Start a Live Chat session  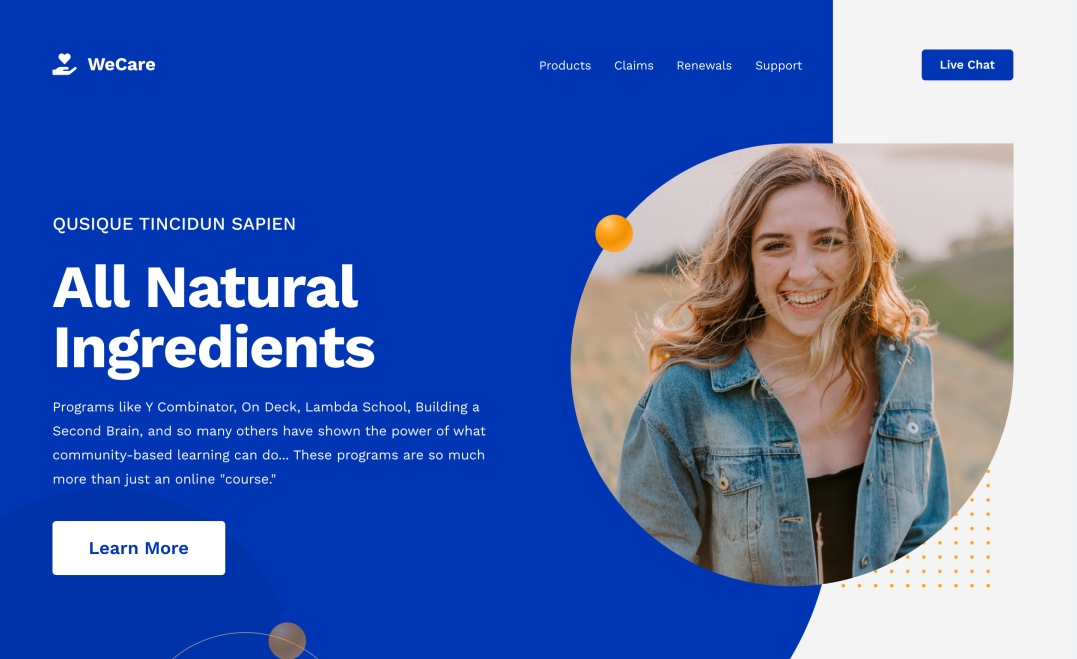pos(967,65)
